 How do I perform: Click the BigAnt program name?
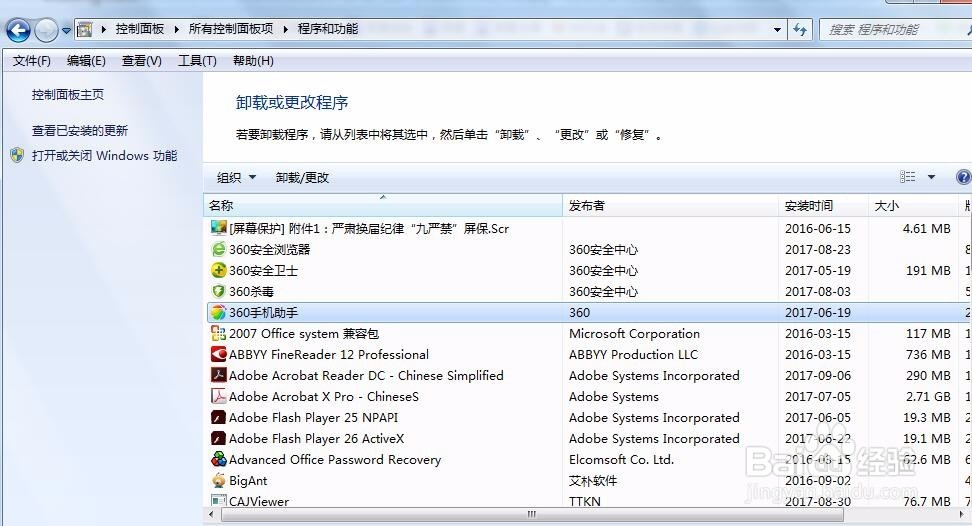(248, 481)
